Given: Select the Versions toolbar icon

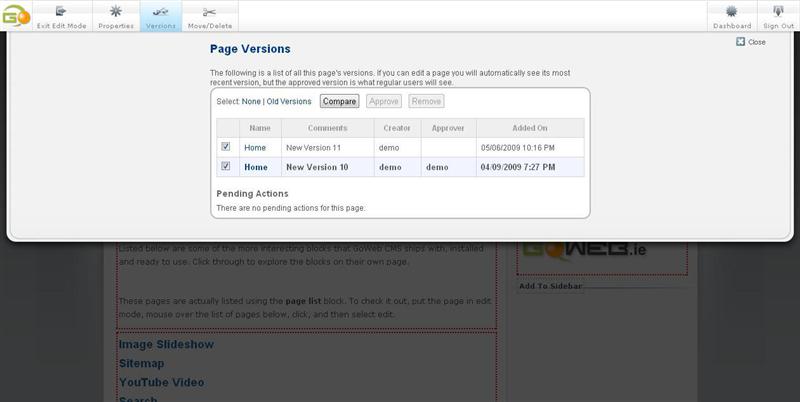Looking at the screenshot, I should 160,12.
